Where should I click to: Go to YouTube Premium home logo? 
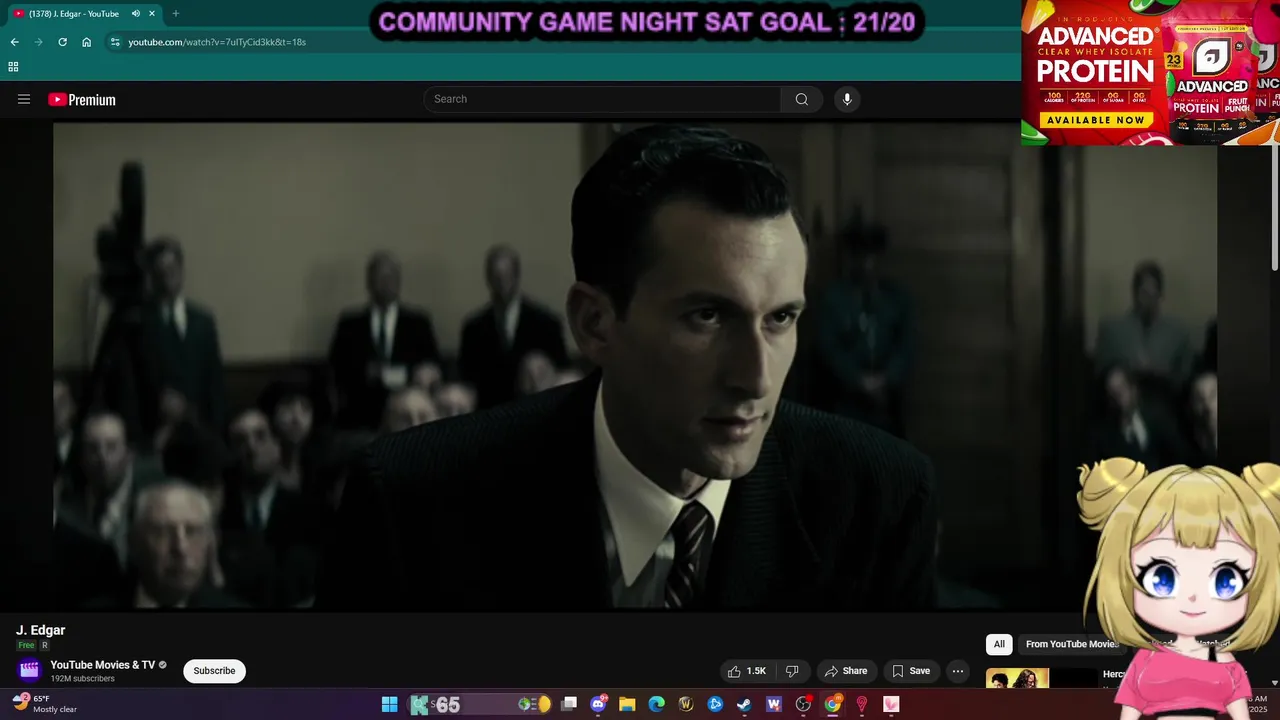82,100
